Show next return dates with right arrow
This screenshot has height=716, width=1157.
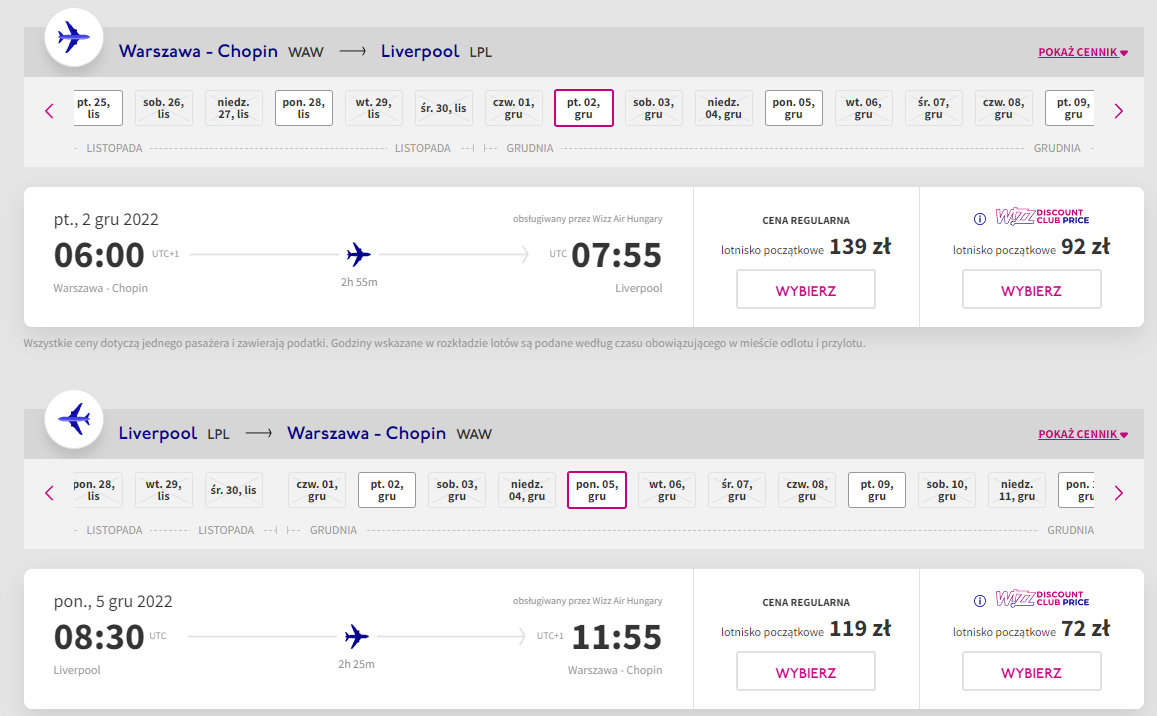pos(1119,493)
